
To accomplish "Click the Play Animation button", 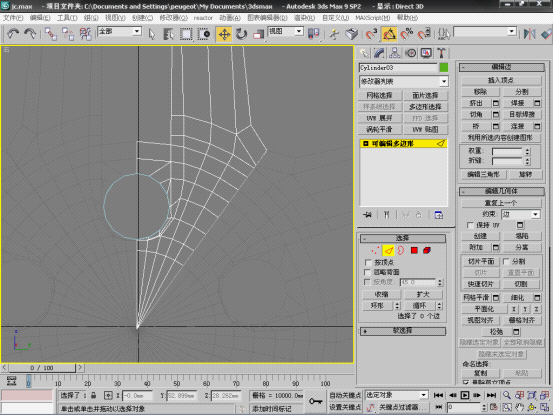I will point(465,395).
